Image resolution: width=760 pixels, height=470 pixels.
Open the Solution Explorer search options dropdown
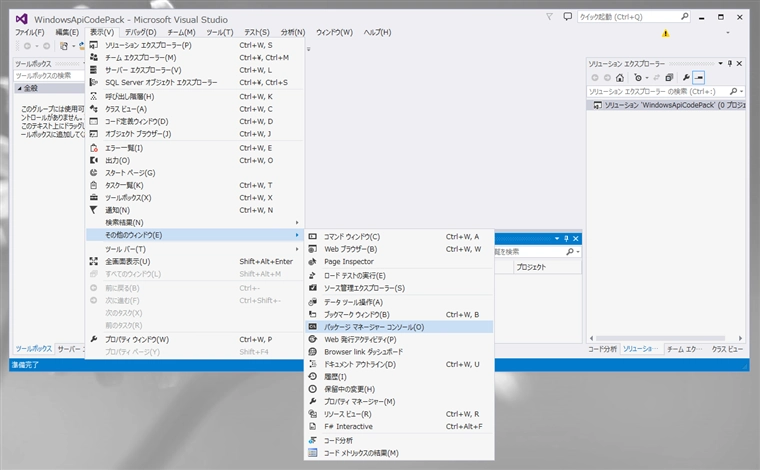742,91
